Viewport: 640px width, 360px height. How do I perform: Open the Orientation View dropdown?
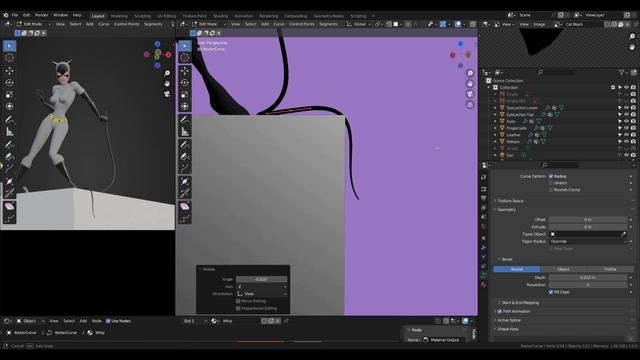coord(261,294)
